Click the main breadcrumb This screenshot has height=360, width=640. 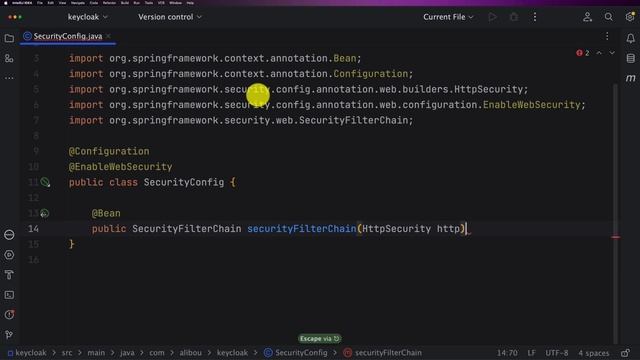coord(96,353)
